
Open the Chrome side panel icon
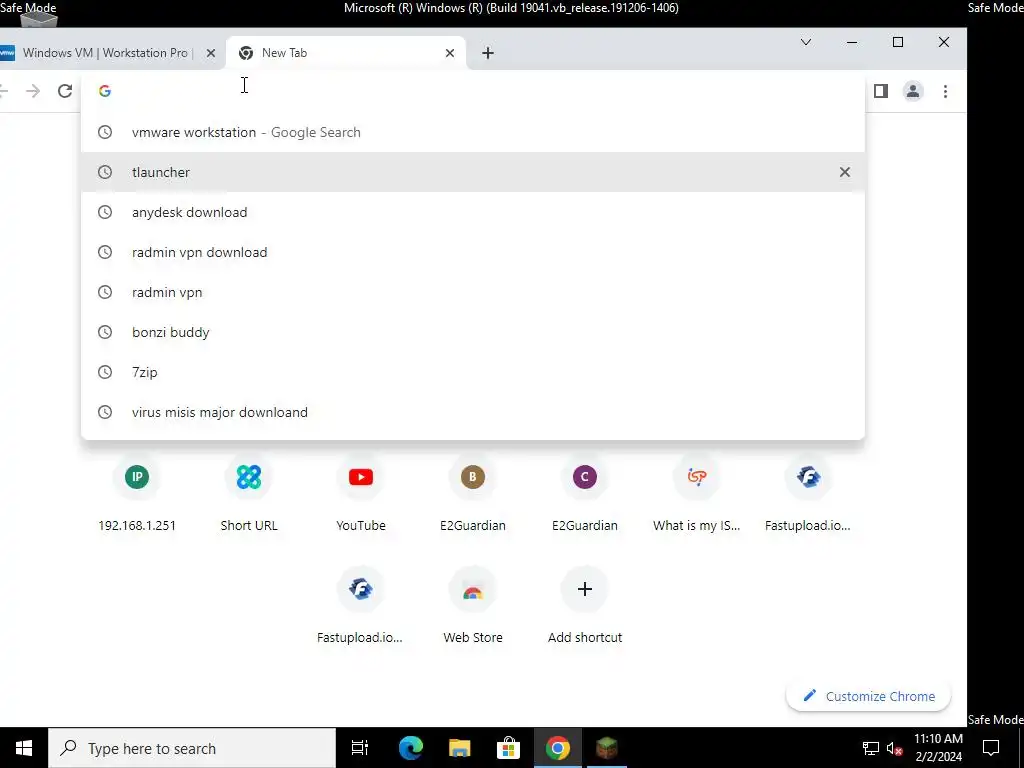pyautogui.click(x=880, y=91)
